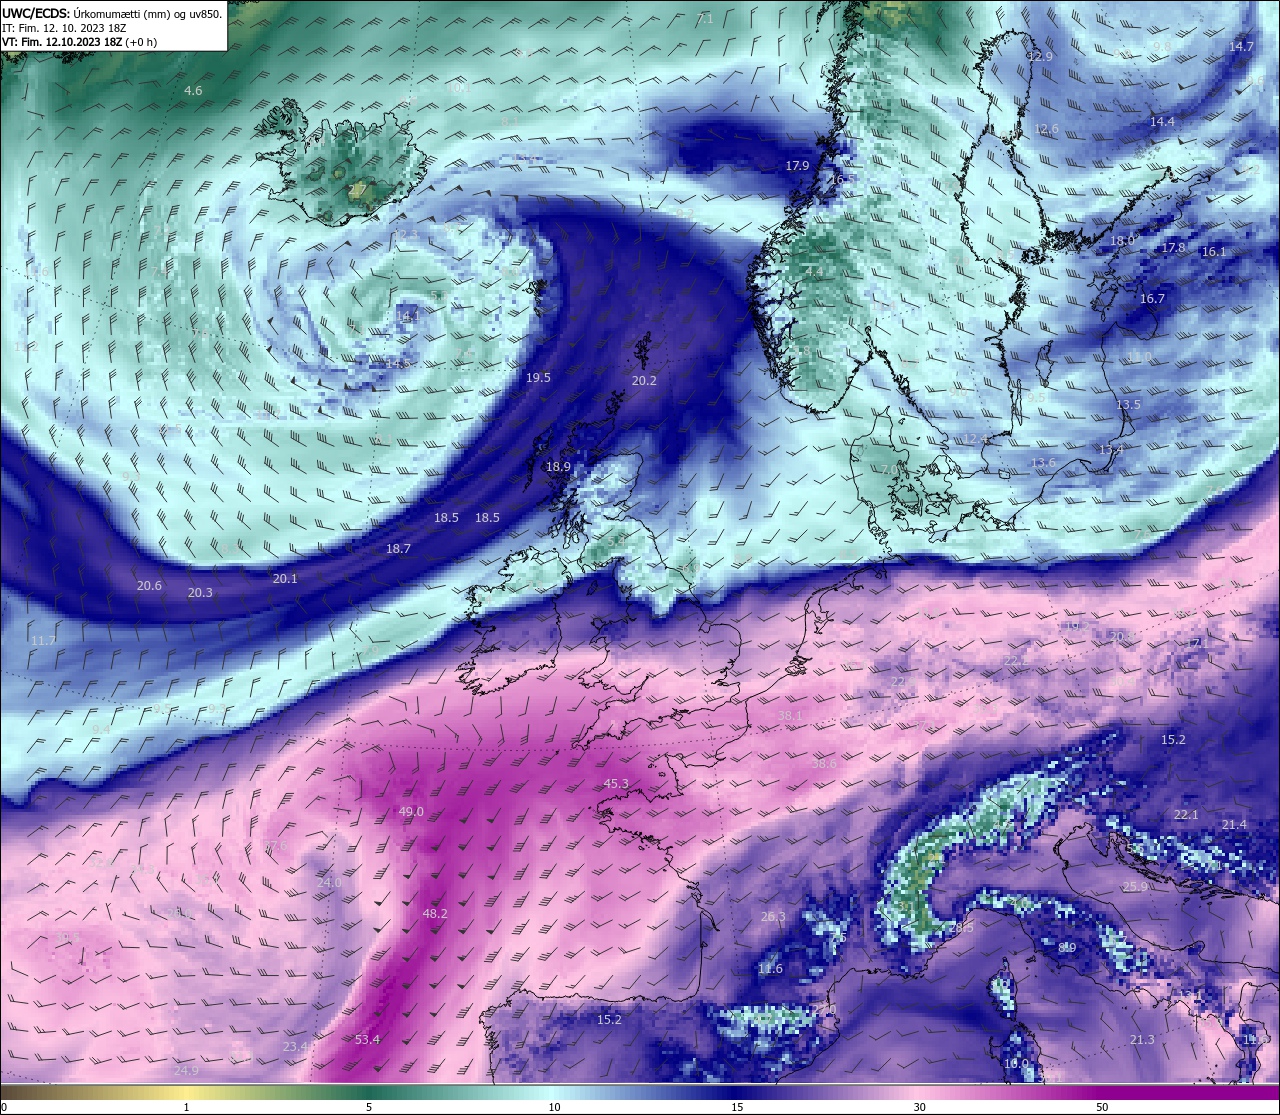Select the VT valid time line
1280x1115 pixels.
pyautogui.click(x=79, y=42)
